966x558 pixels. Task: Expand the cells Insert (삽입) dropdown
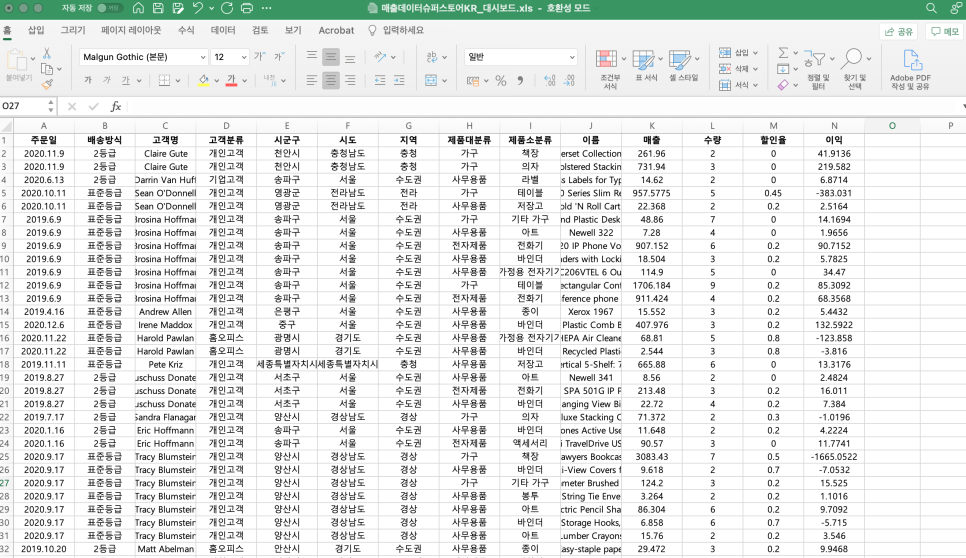[755, 53]
